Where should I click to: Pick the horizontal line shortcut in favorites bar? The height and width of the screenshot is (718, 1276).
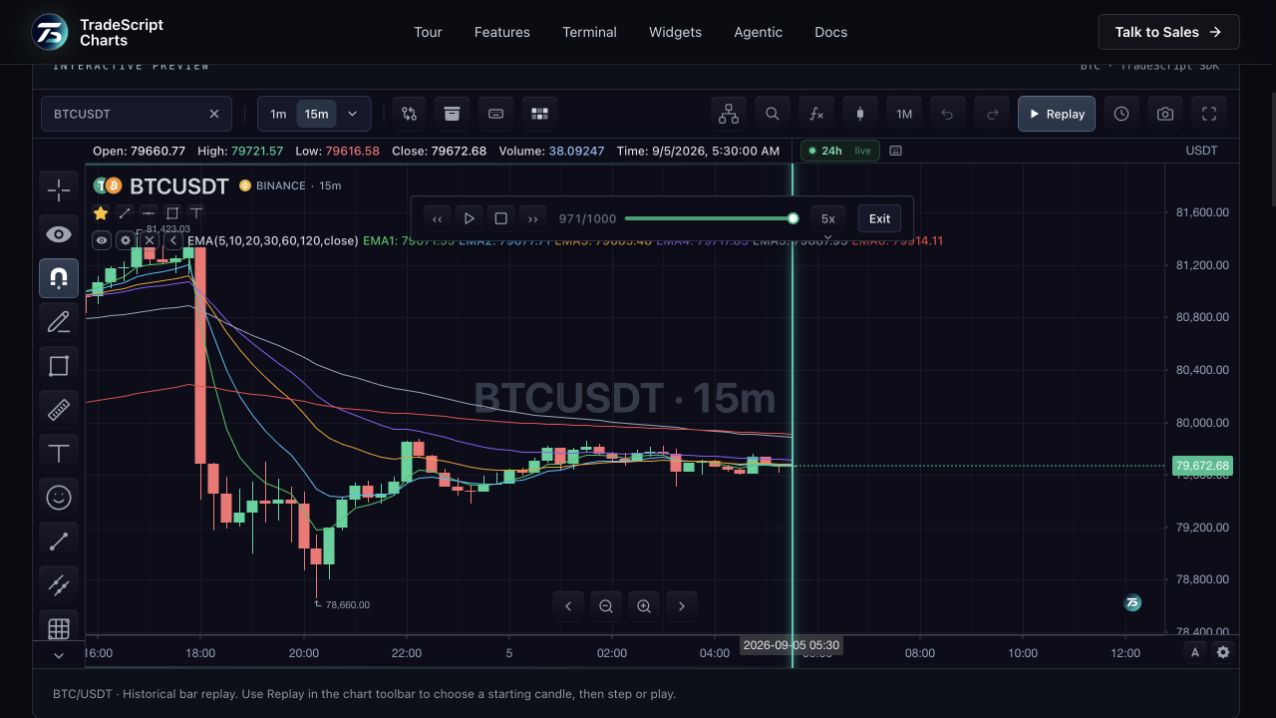point(148,213)
